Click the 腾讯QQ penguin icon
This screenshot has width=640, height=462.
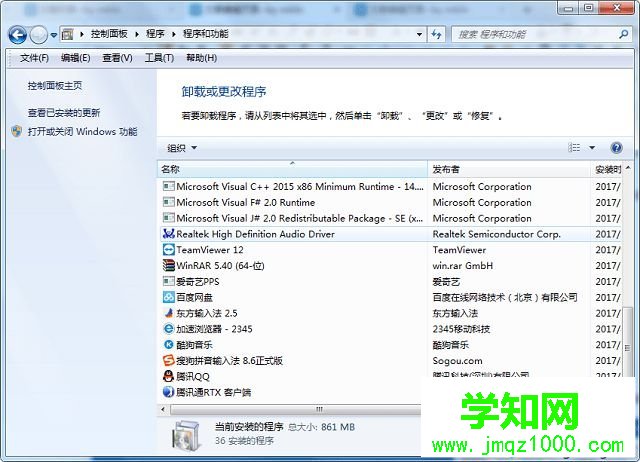click(169, 376)
